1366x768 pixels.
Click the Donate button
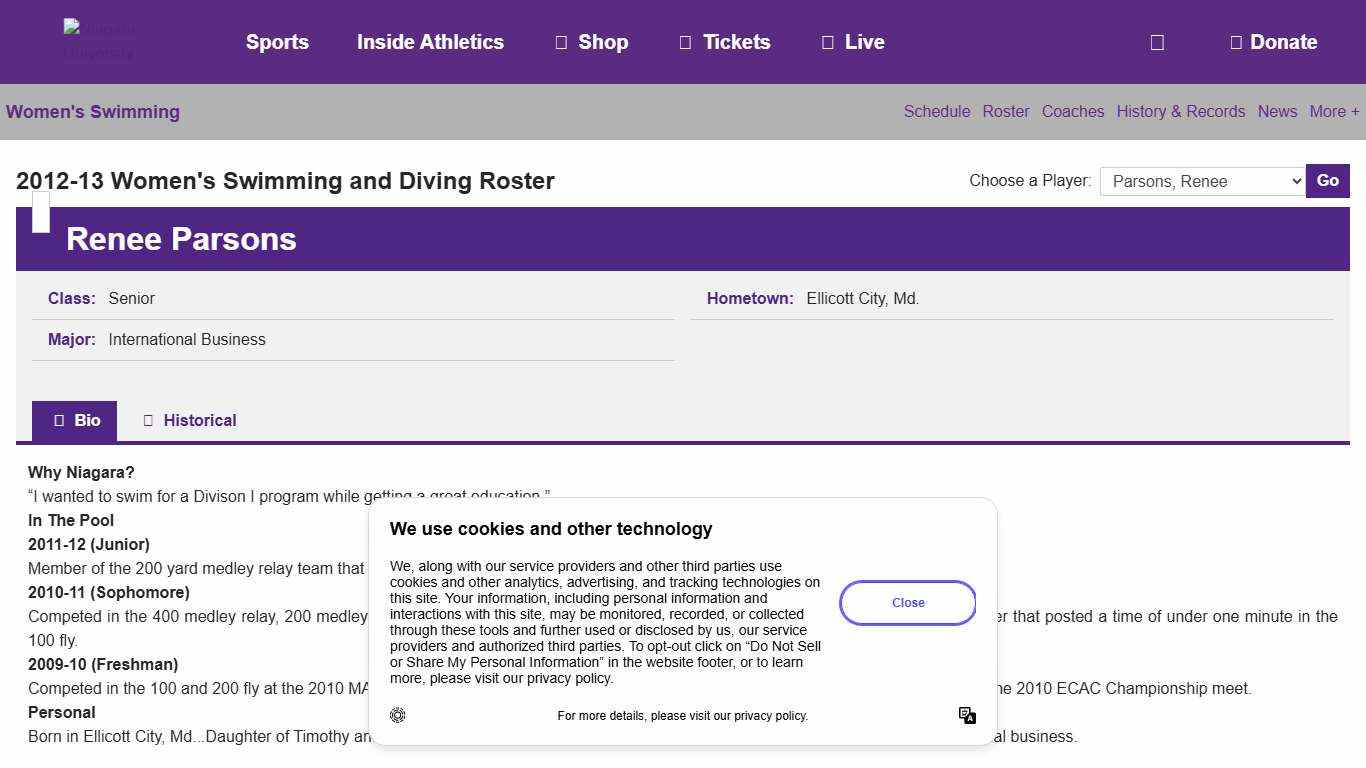click(1273, 42)
